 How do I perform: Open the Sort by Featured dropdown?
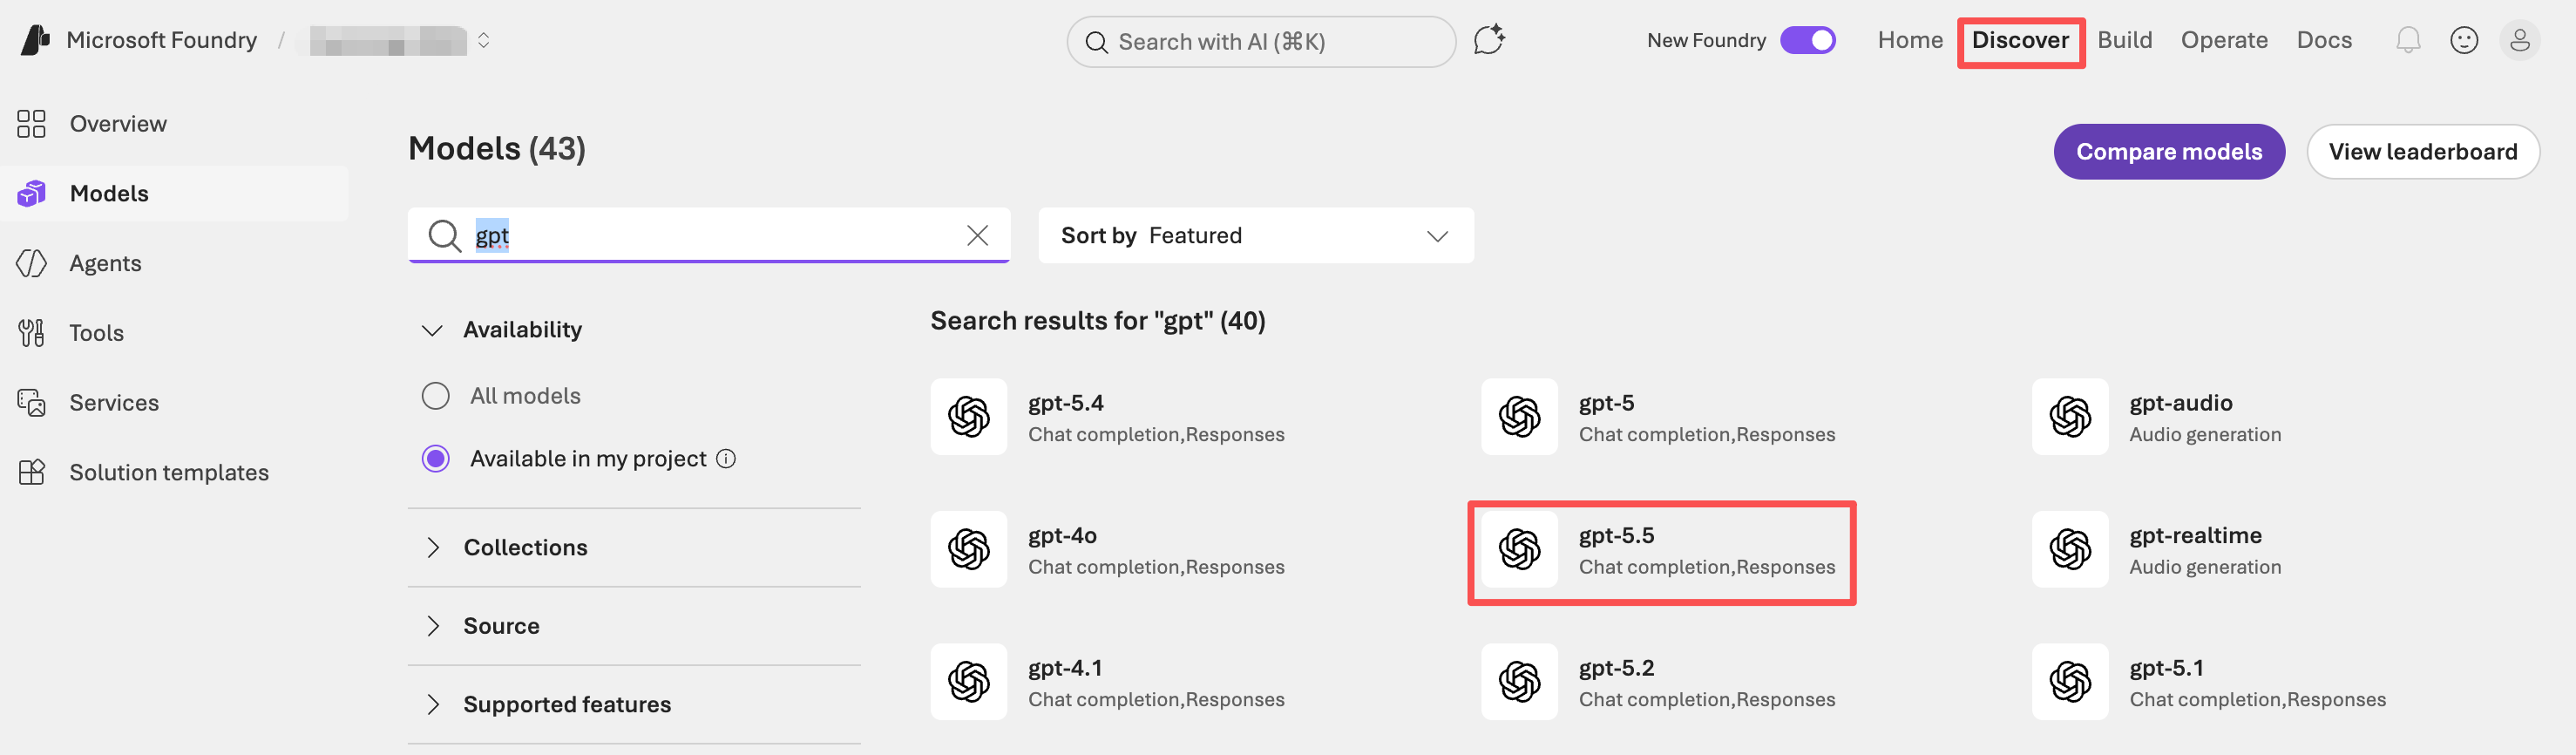point(1256,235)
